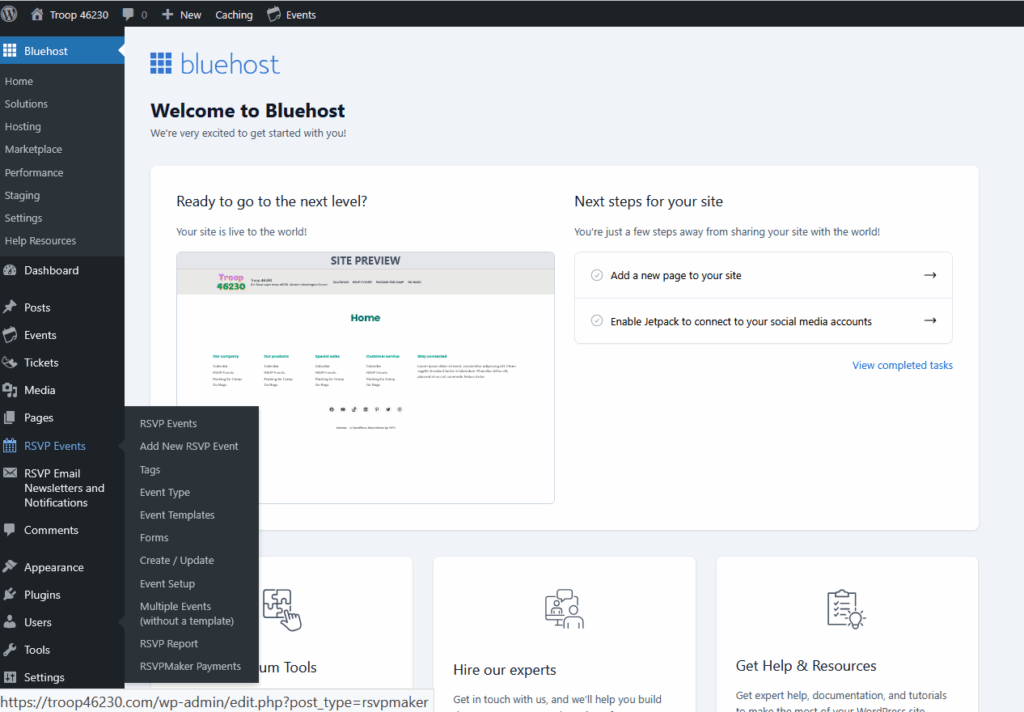Open Solutions under Bluehost menu
Viewport: 1024px width, 712px height.
click(x=26, y=104)
